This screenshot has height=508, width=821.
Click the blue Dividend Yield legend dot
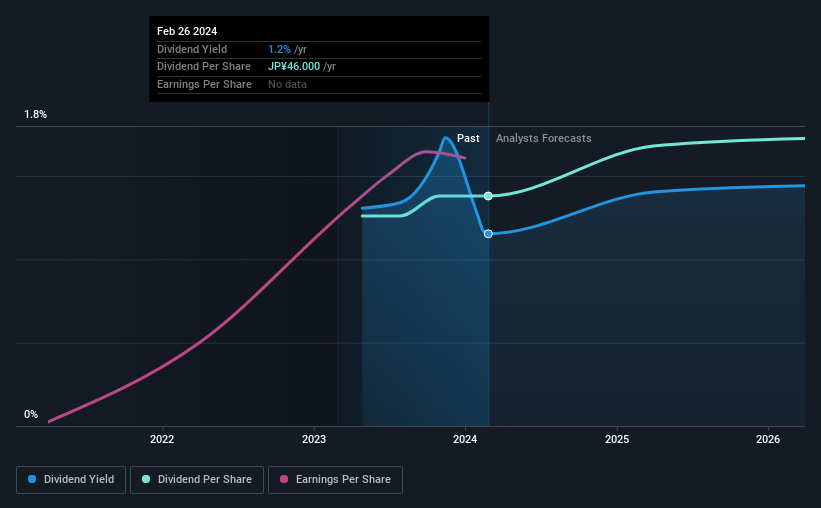(32, 479)
